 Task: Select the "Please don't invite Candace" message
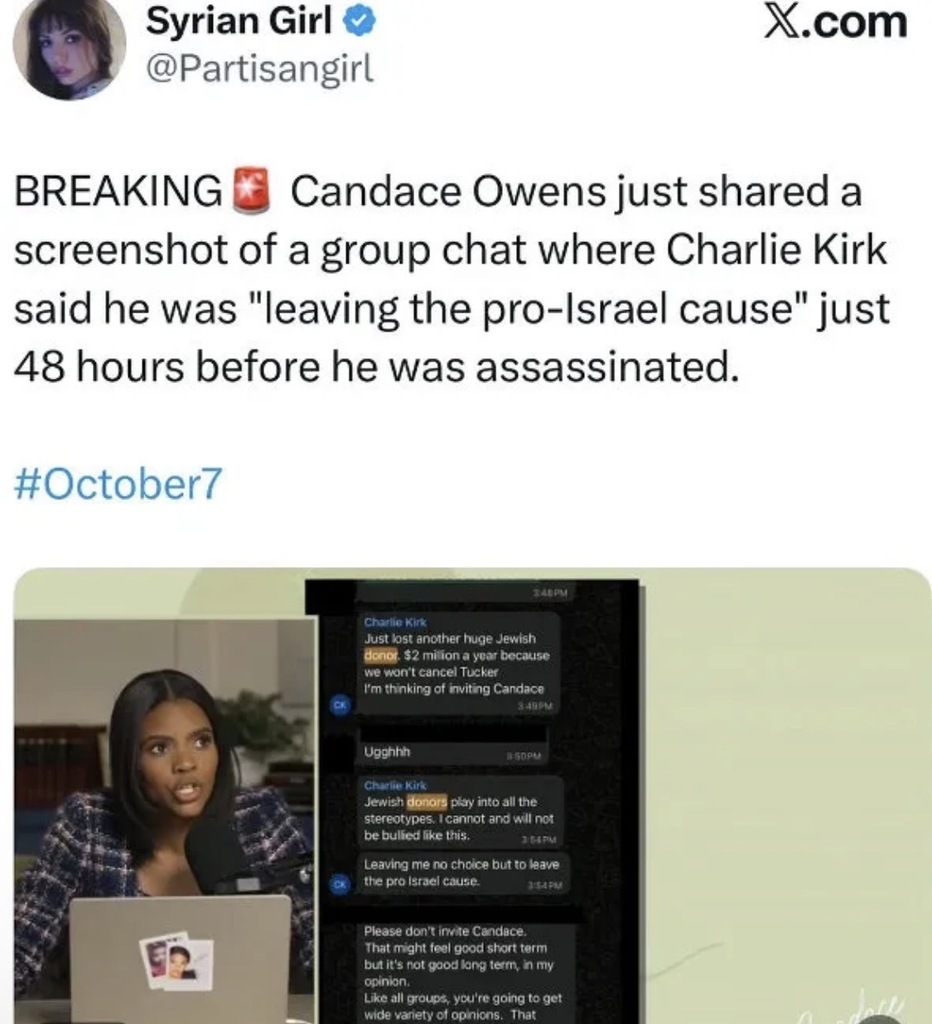[x=466, y=973]
